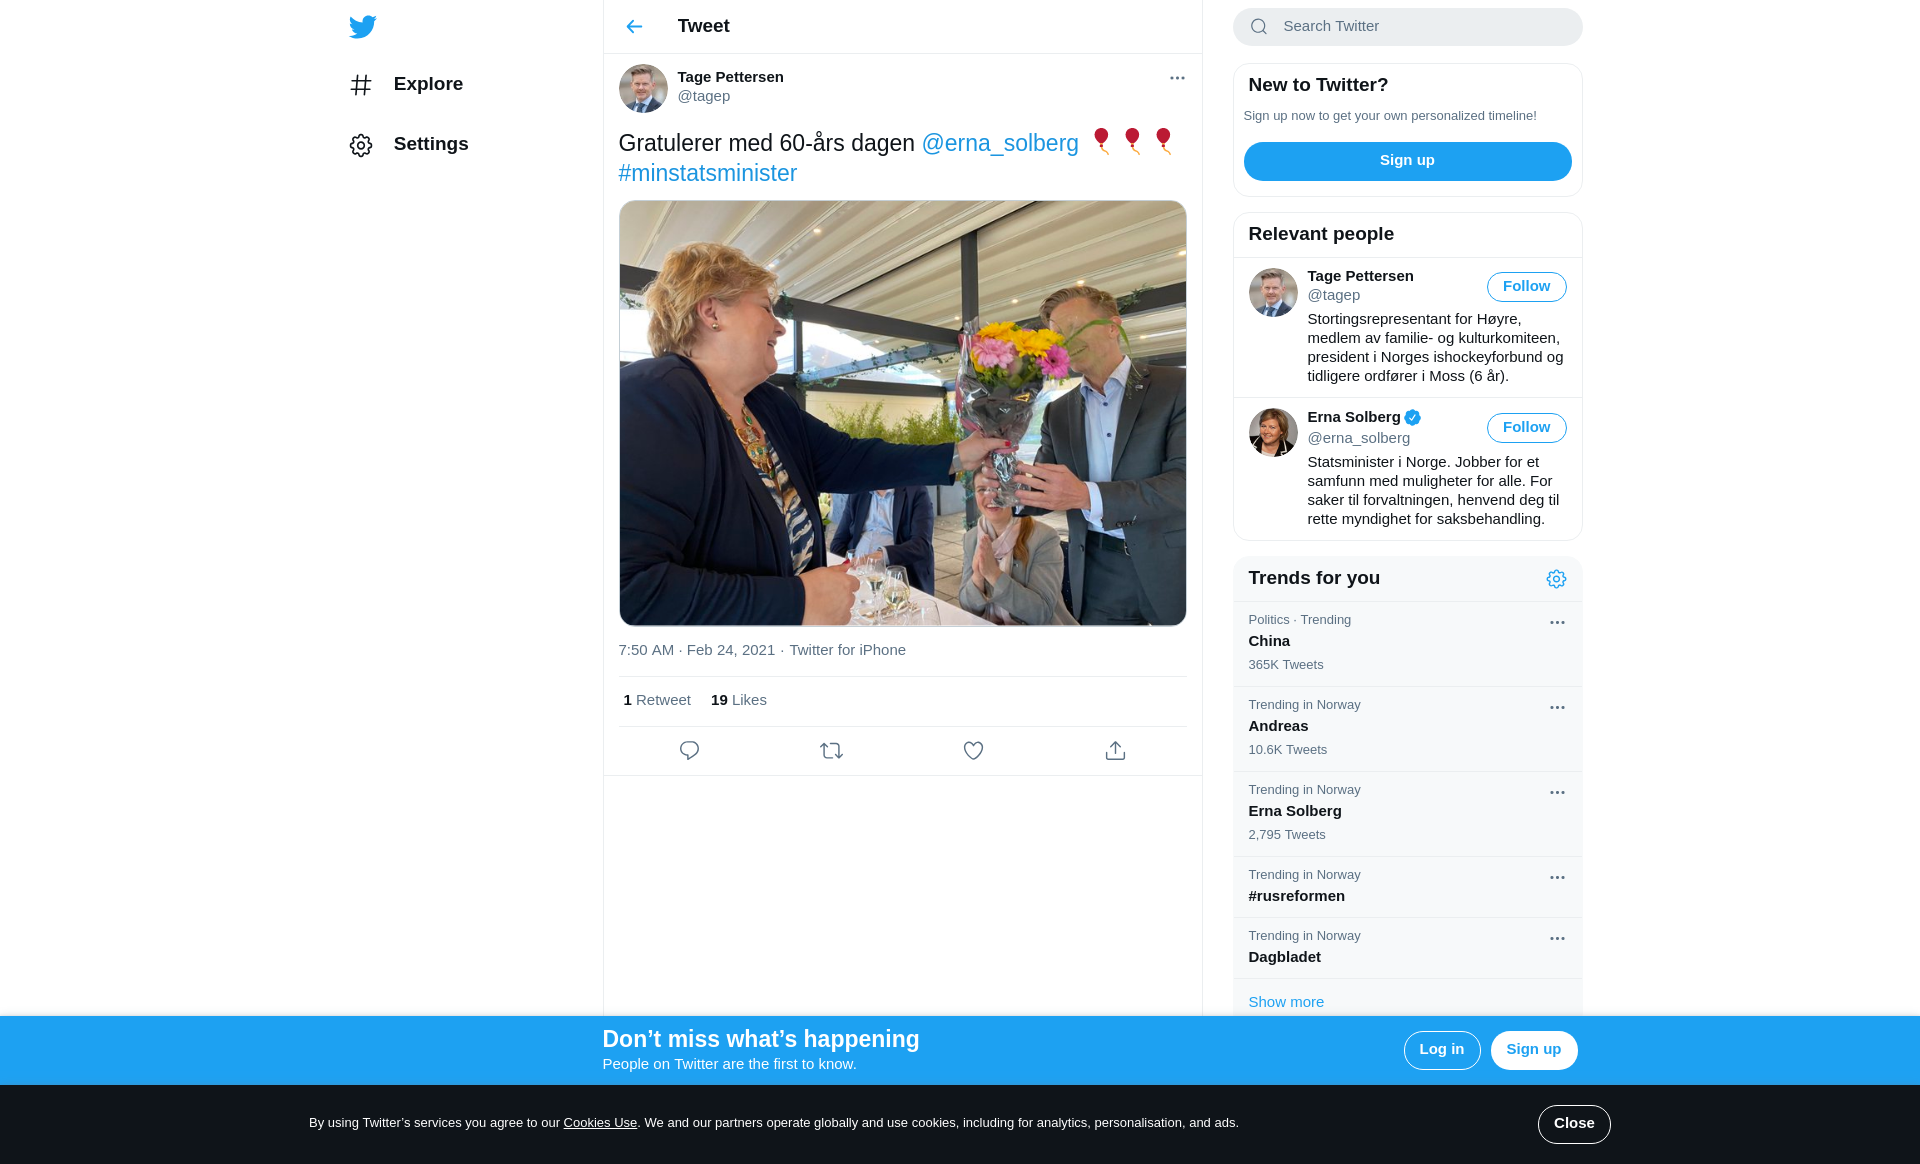1920x1164 pixels.
Task: Click the #minstatsminister hashtag link
Action: coord(708,174)
